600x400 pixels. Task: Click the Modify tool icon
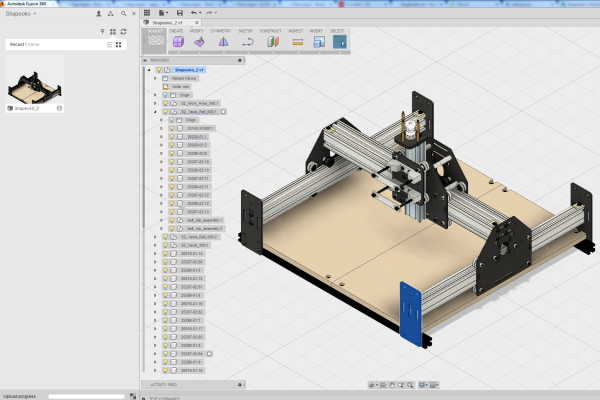click(x=198, y=42)
